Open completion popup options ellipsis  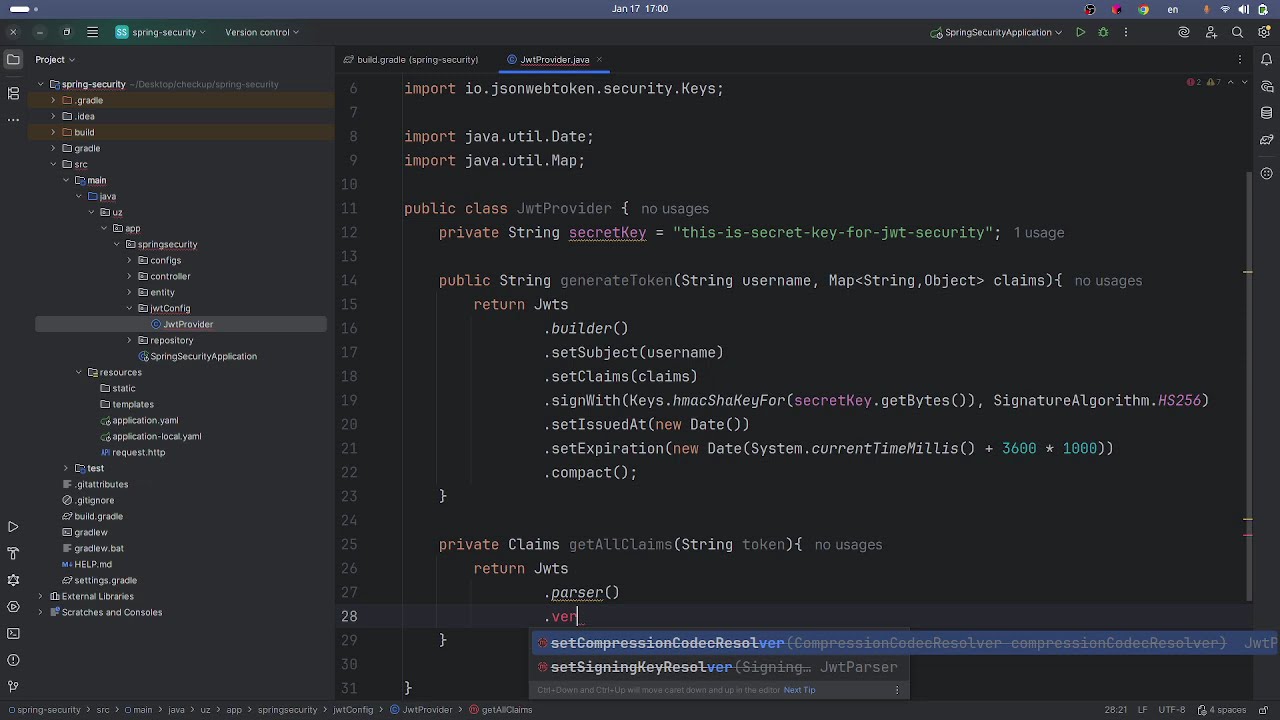tap(897, 690)
